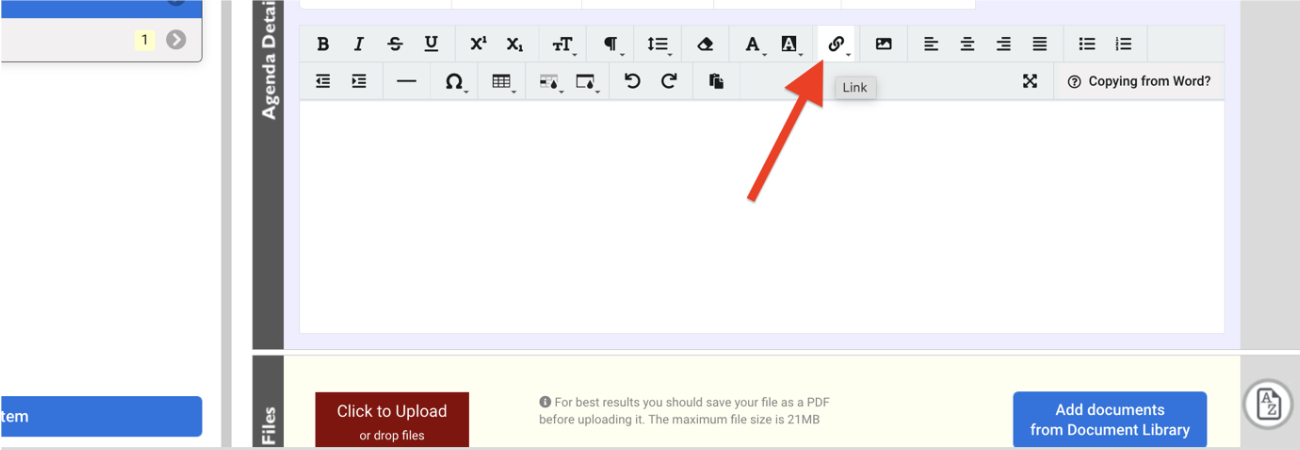Viewport: 1300px width, 450px height.
Task: Apply subscript formatting
Action: tap(514, 44)
